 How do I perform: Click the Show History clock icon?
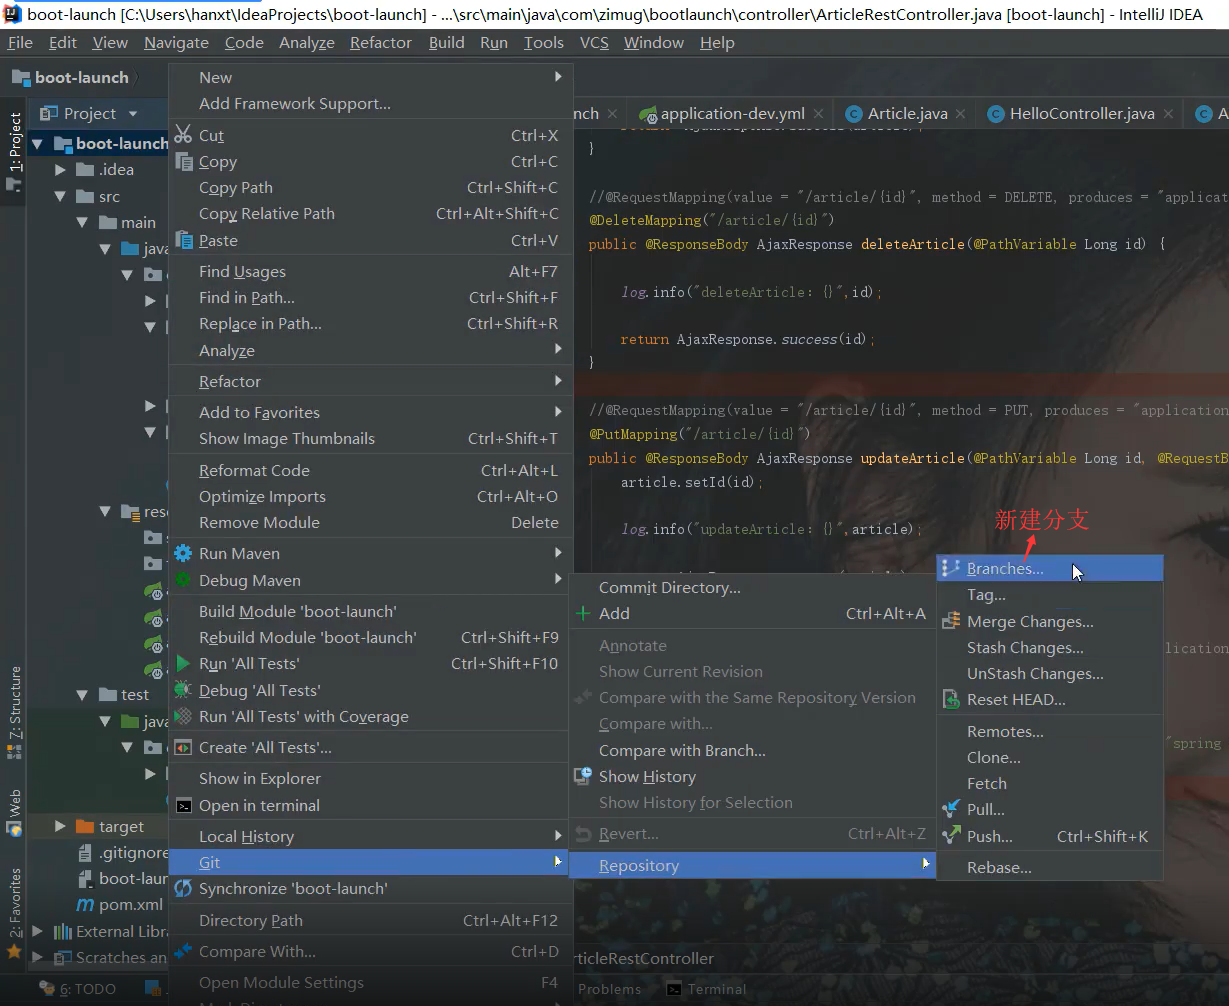583,776
